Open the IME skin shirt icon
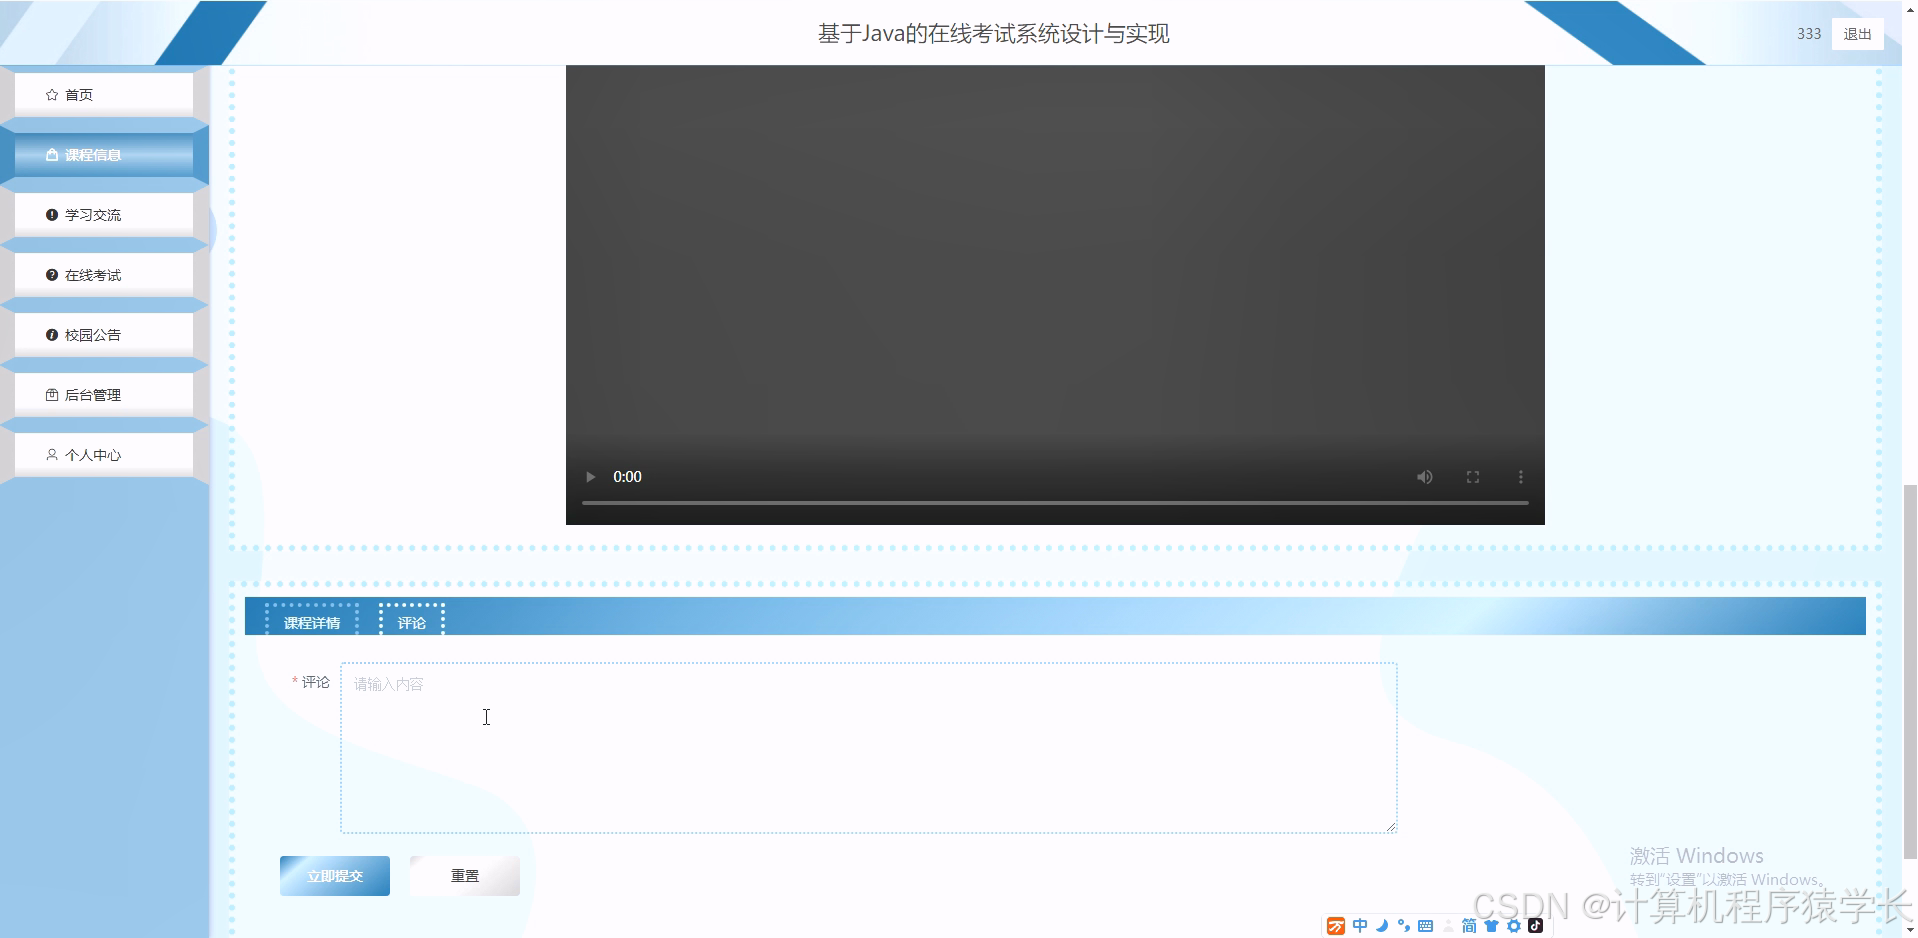The image size is (1918, 938). [1492, 926]
